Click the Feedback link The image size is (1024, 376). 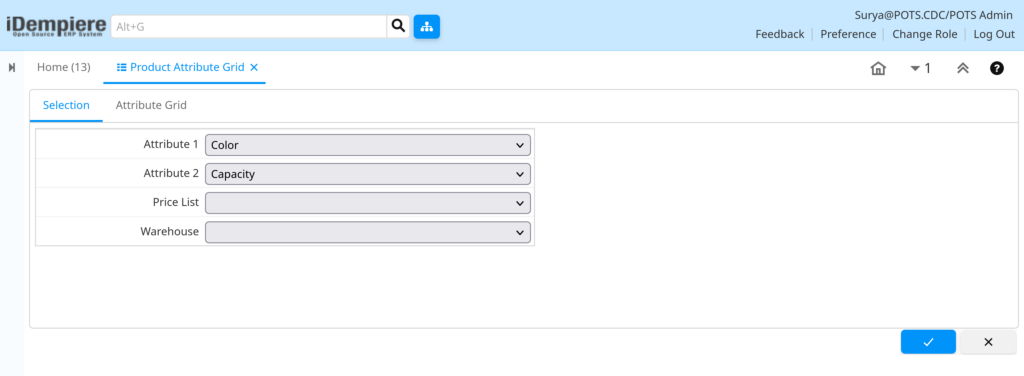780,34
